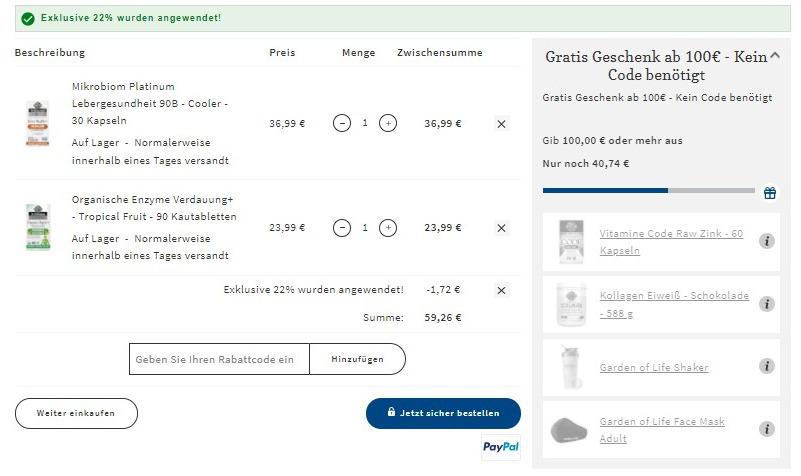Click the discount amount -1,72 €
801x476 pixels.
(x=442, y=290)
